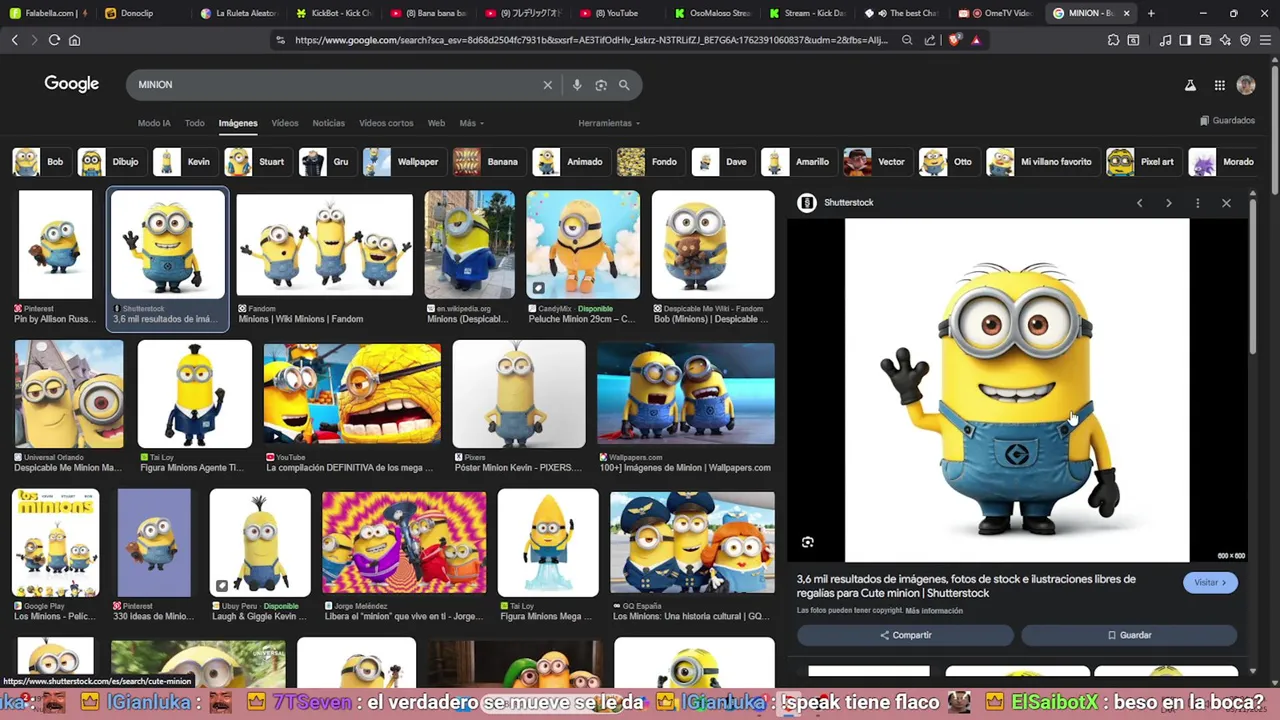The height and width of the screenshot is (720, 1280).
Task: Show the previous image in preview panel
Action: (x=1139, y=203)
